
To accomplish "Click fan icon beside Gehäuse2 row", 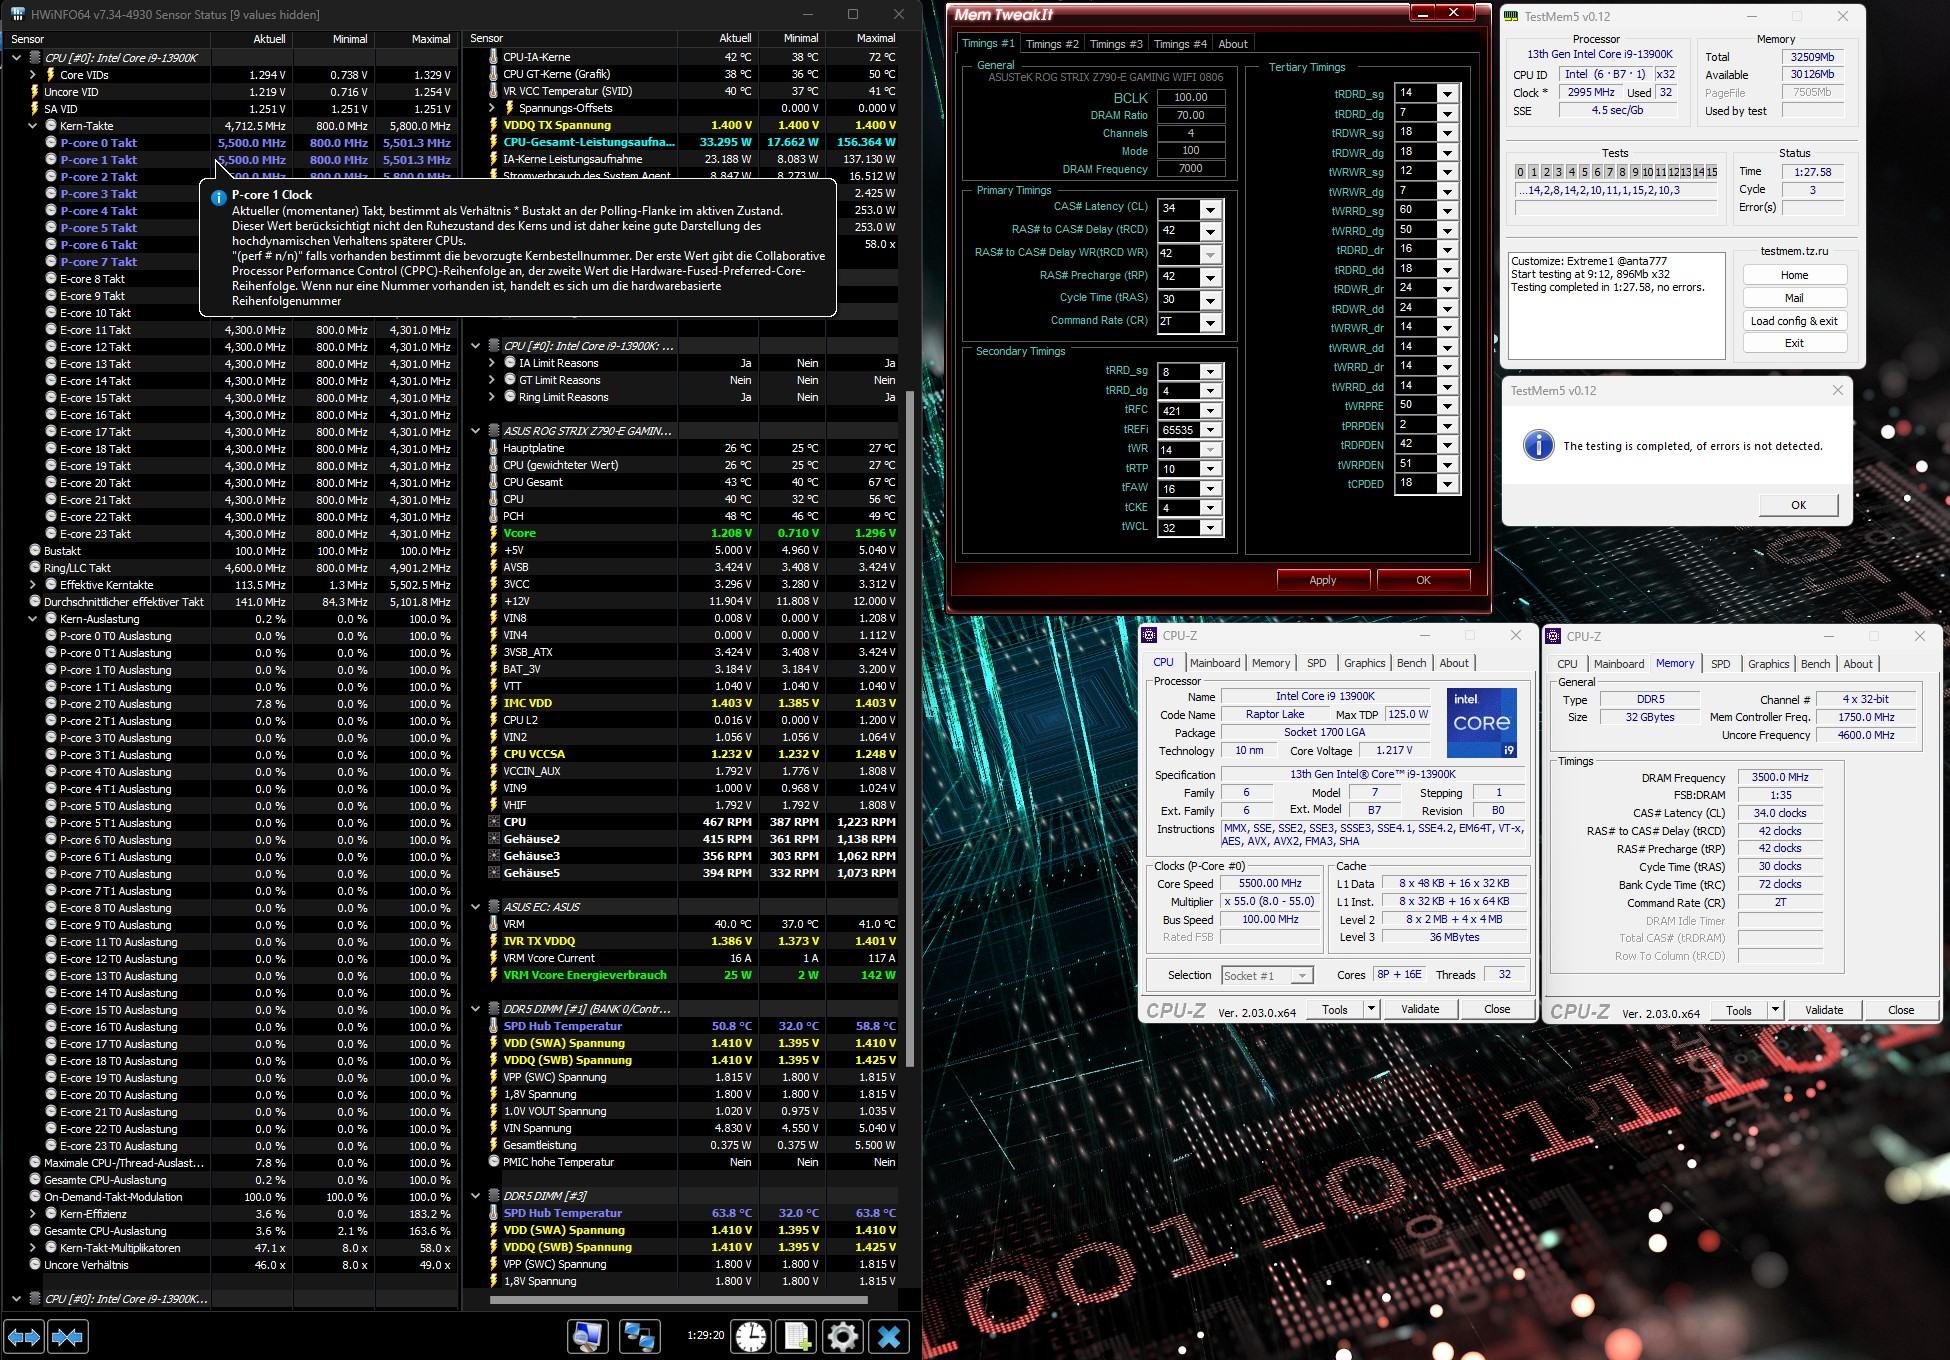I will click(493, 839).
